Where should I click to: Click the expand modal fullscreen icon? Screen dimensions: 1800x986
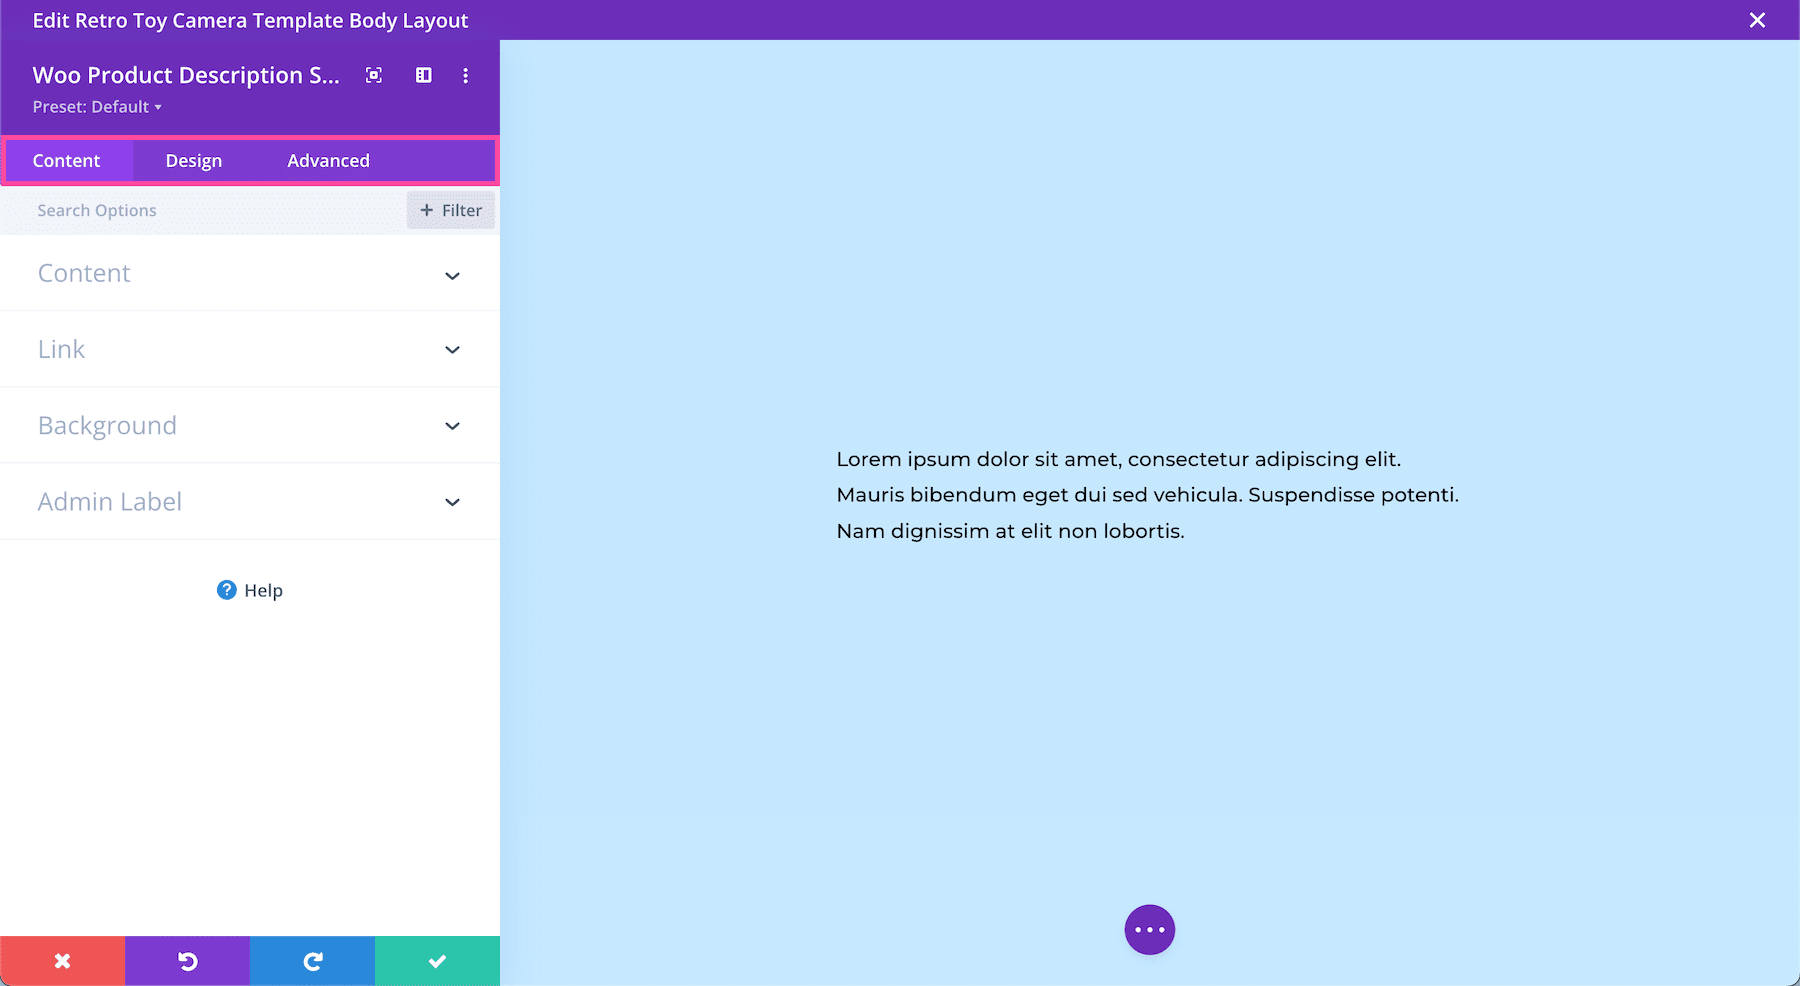(x=373, y=75)
